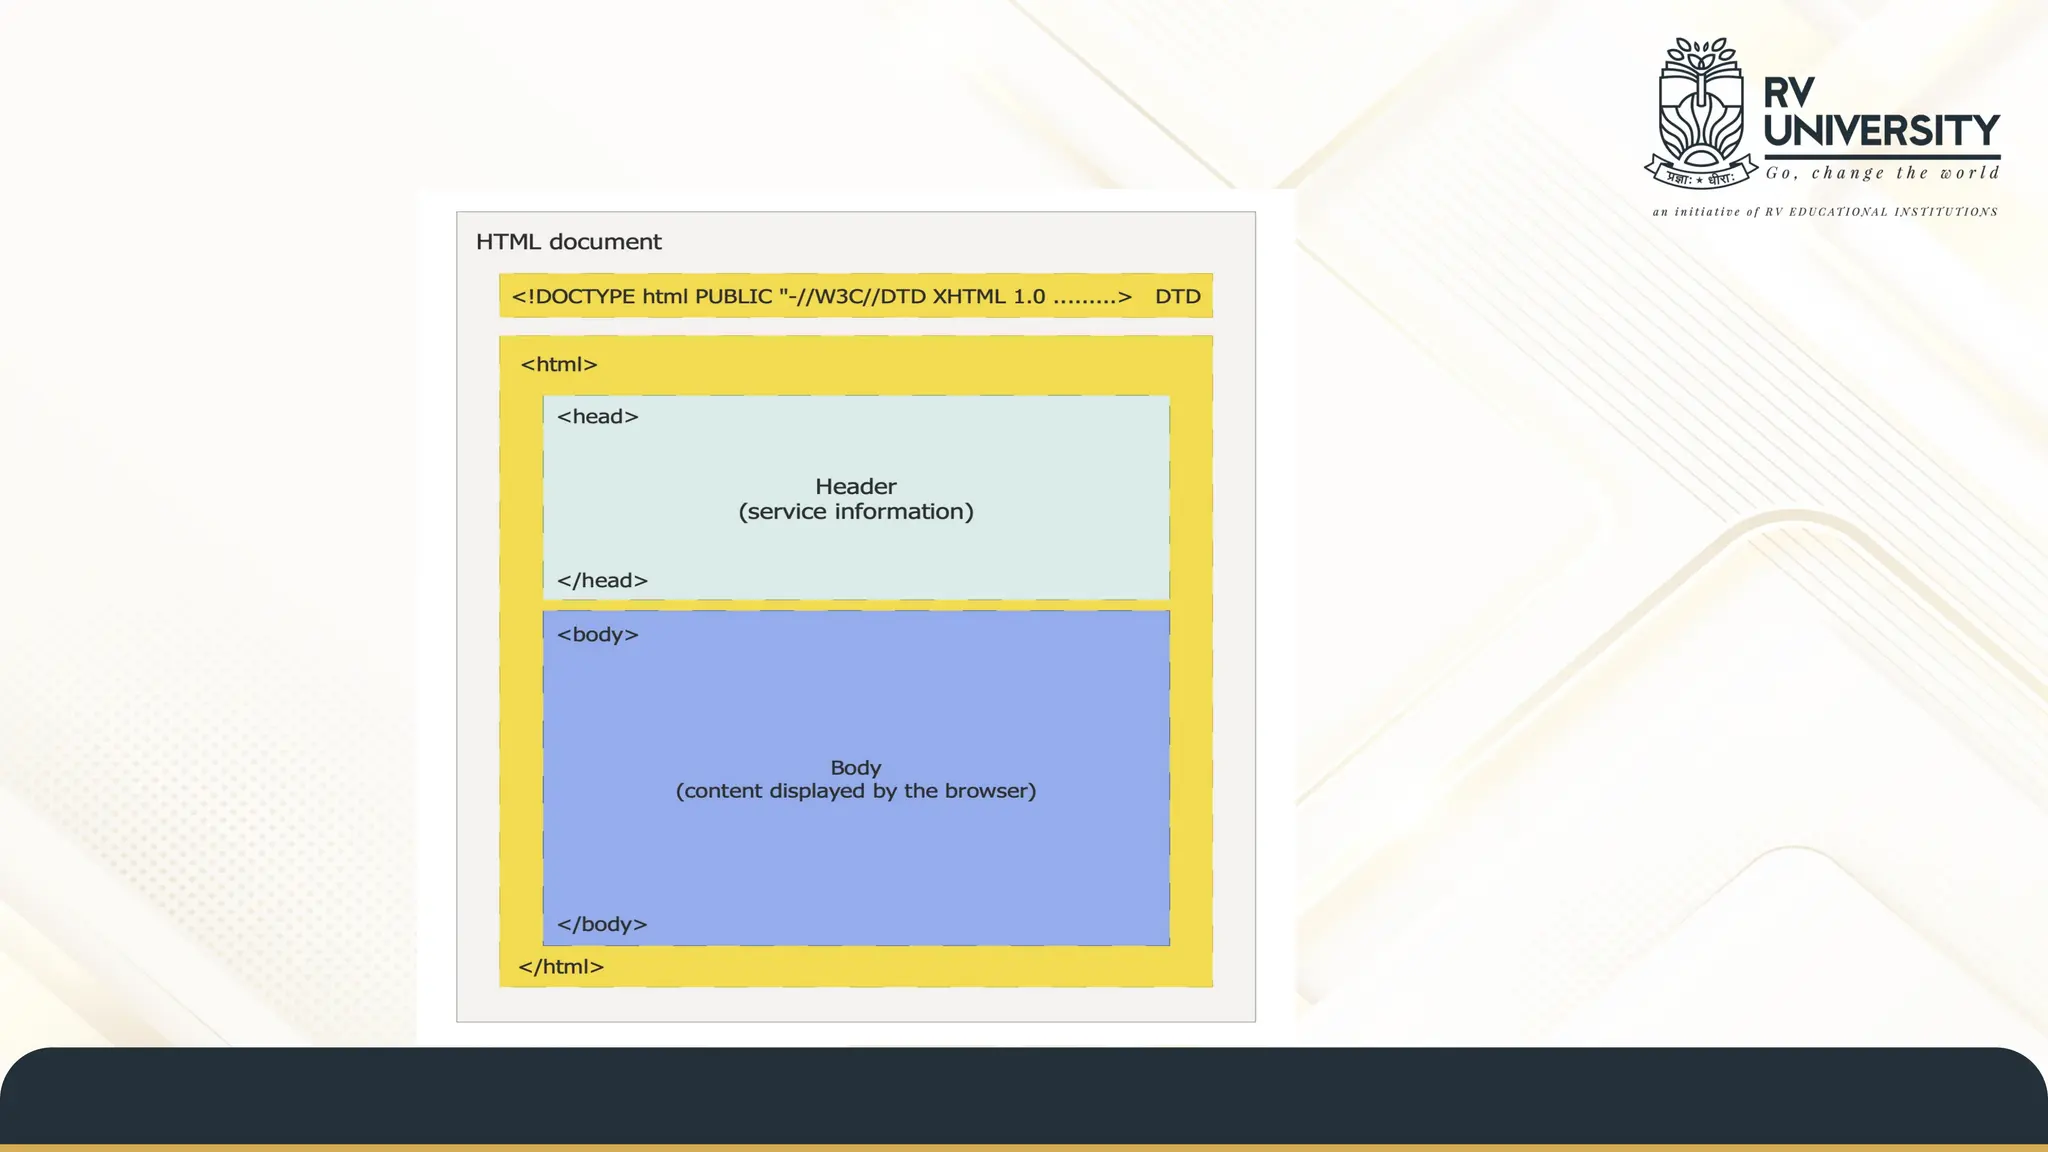Viewport: 2048px width, 1152px height.
Task: Click the 'Body' label in blue box
Action: point(855,768)
